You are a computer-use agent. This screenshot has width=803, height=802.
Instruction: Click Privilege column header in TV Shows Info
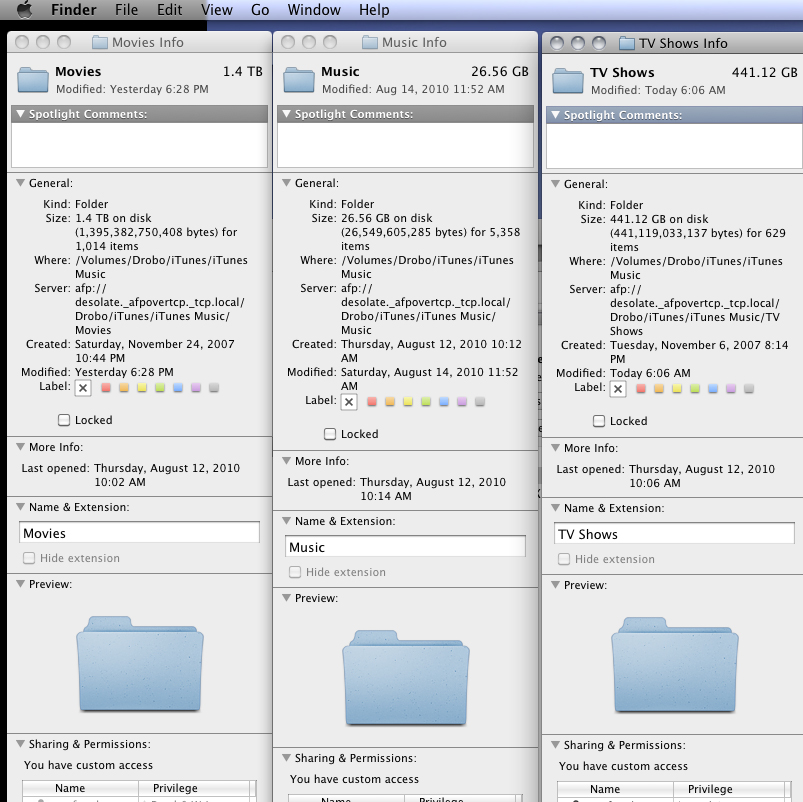point(729,789)
